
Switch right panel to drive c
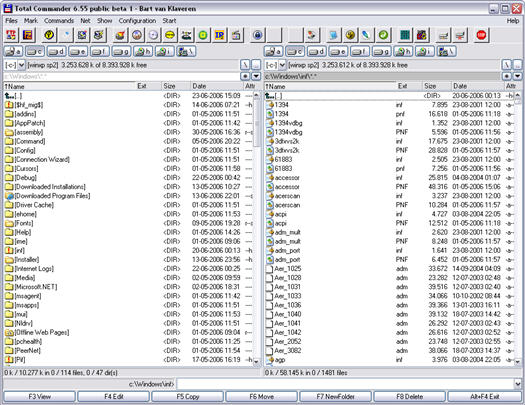click(295, 52)
